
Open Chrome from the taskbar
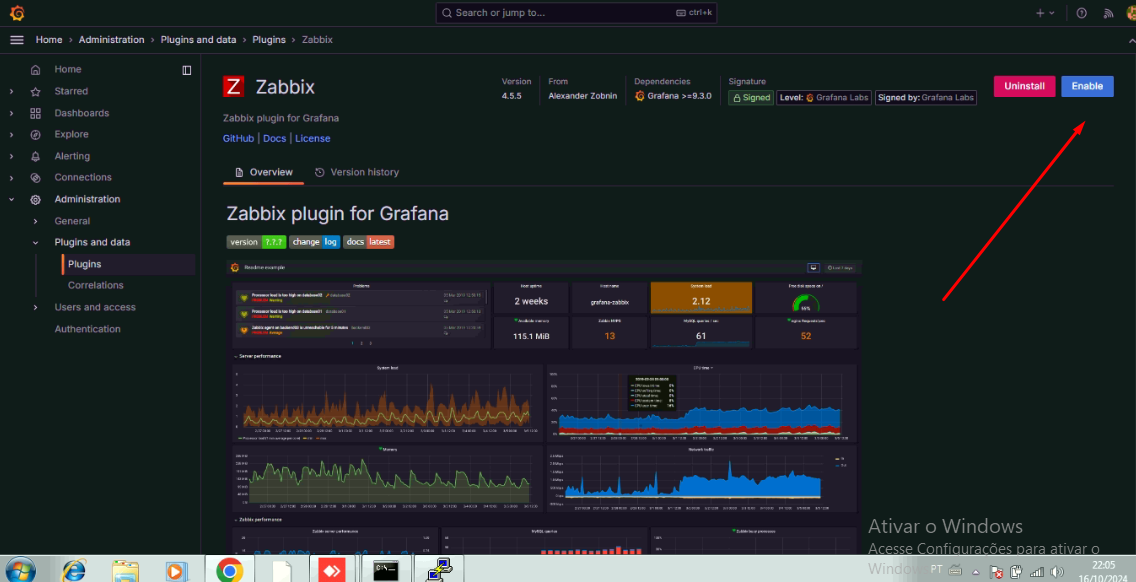[x=229, y=570]
